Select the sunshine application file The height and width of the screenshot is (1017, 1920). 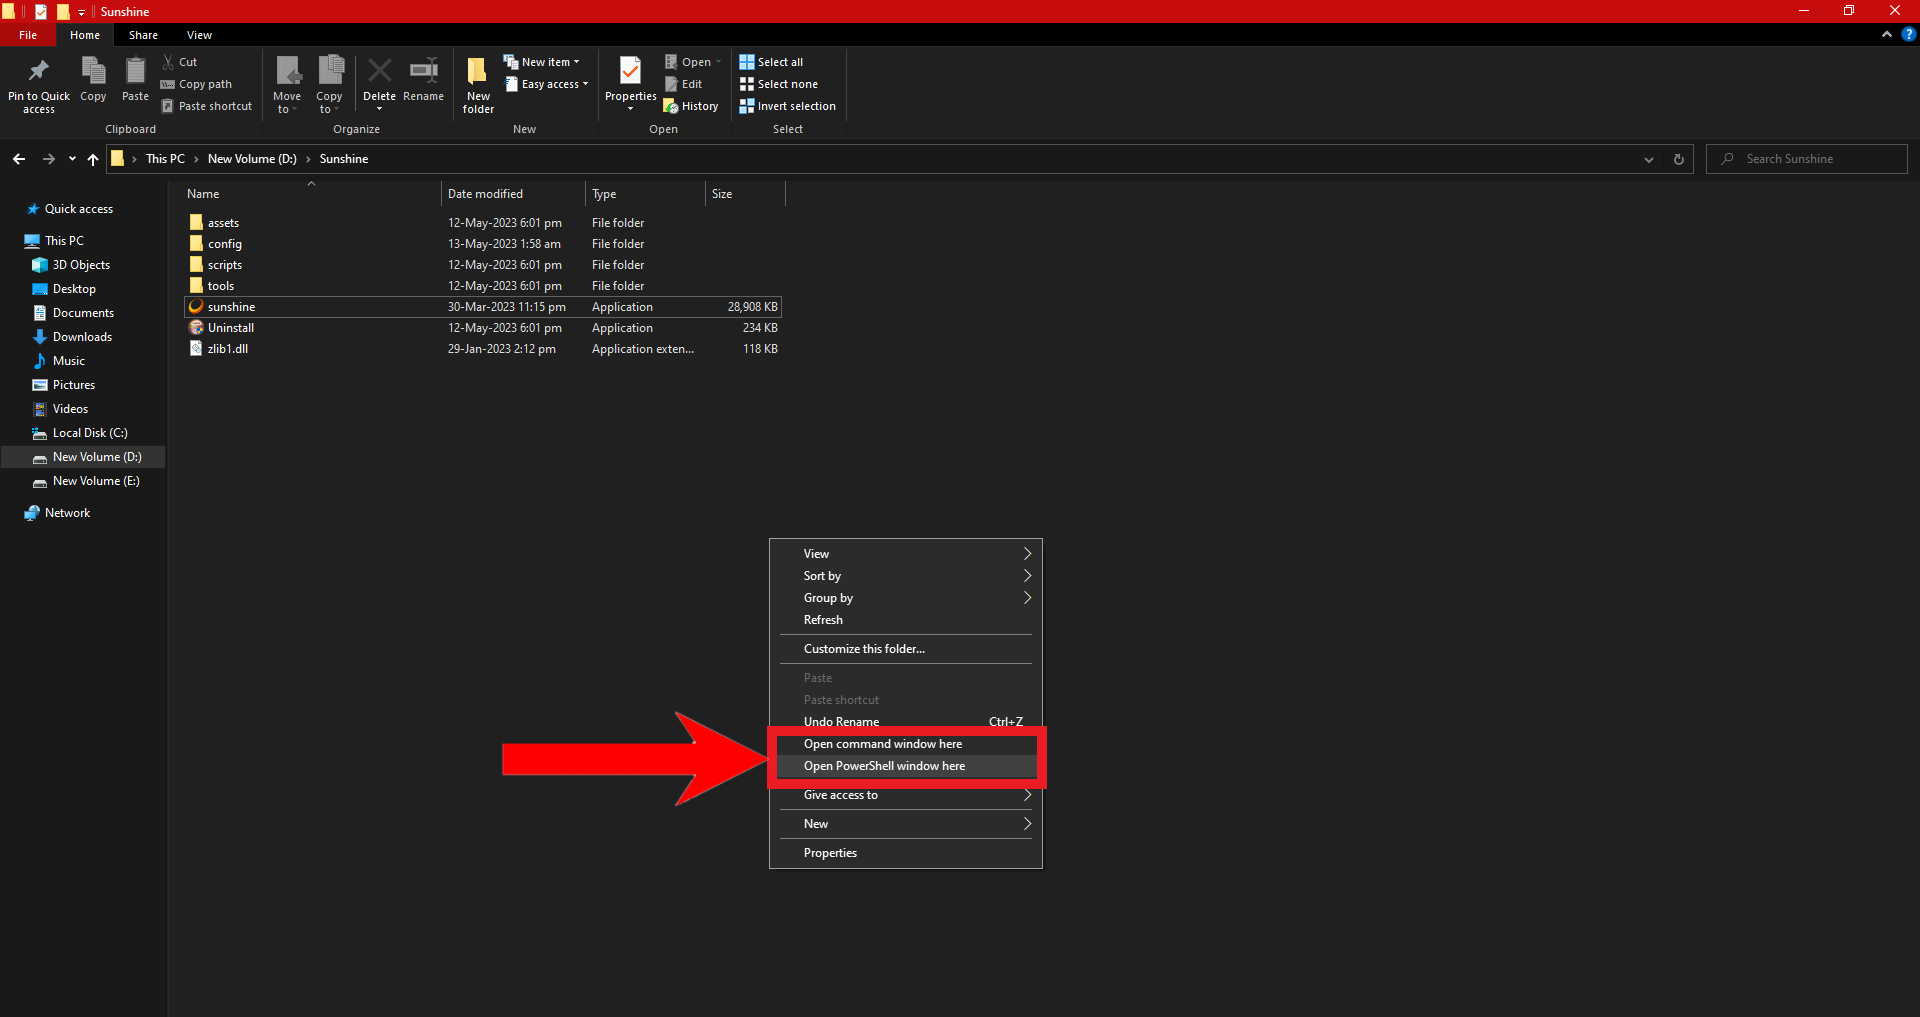483,307
